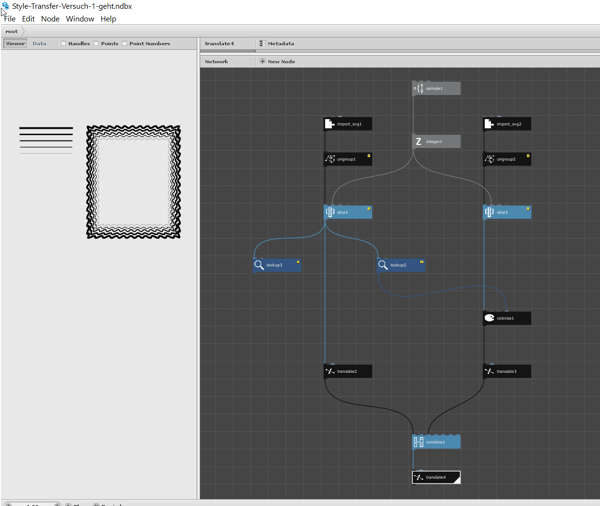Click the wavy frame in the viewer
This screenshot has height=506, width=600.
pyautogui.click(x=134, y=182)
